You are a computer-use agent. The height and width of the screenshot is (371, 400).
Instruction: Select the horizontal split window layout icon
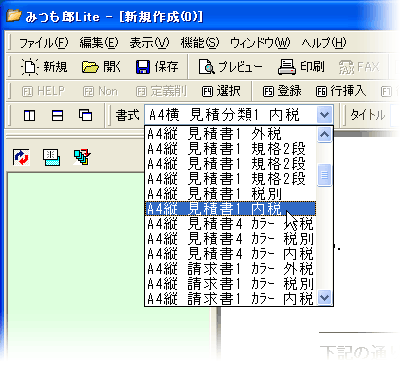57,116
